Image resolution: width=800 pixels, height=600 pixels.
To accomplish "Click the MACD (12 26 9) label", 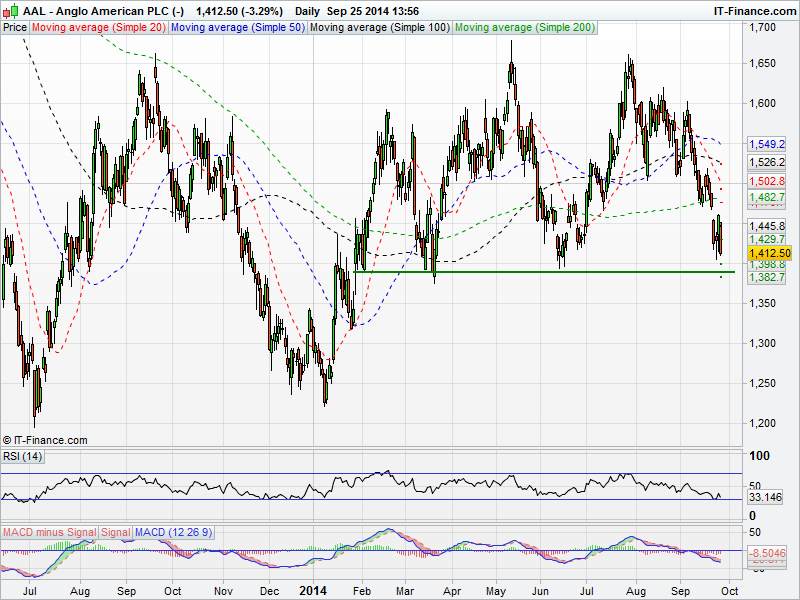I will click(172, 530).
